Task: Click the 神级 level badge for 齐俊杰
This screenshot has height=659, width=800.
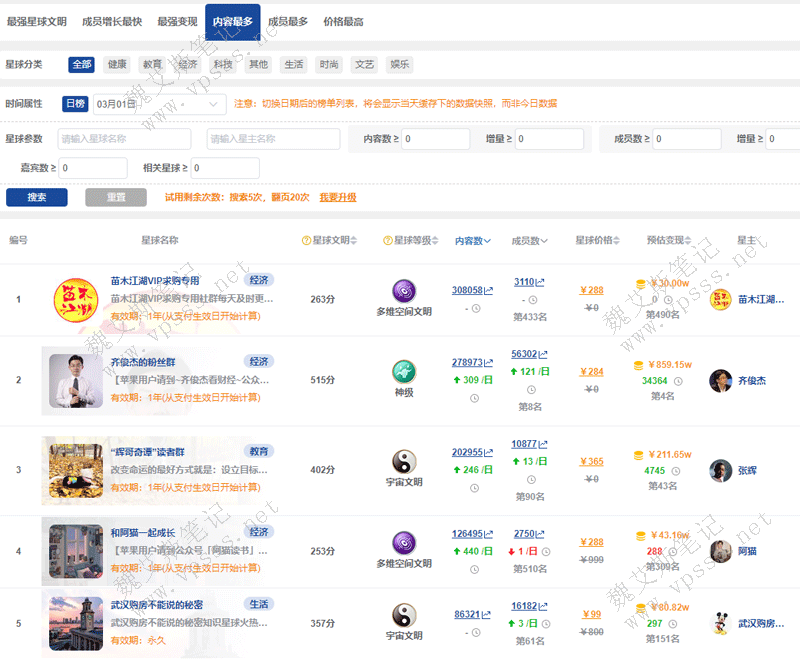Action: coord(404,372)
